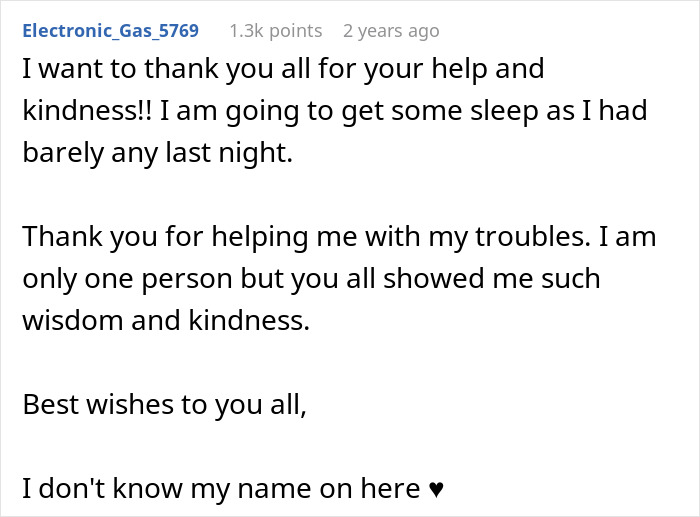Open the "2 years ago" timestamp permalink
This screenshot has height=517, width=700.
pos(390,31)
